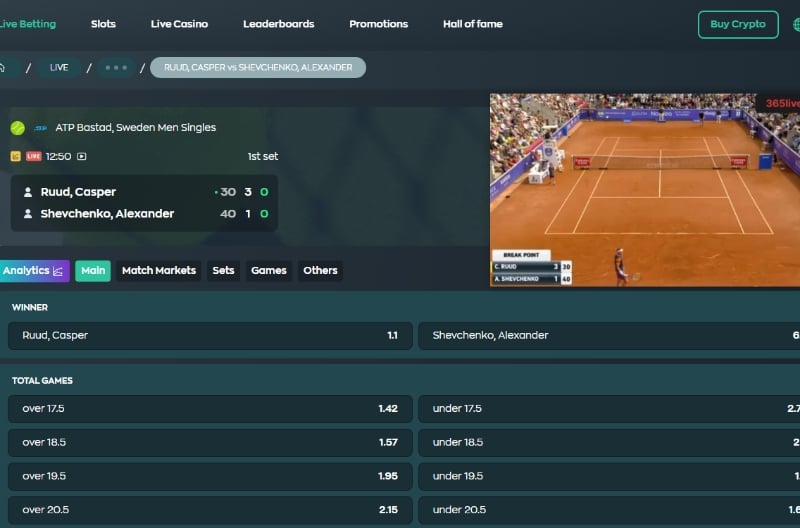Open Leaderboards page
800x528 pixels.
pos(279,24)
